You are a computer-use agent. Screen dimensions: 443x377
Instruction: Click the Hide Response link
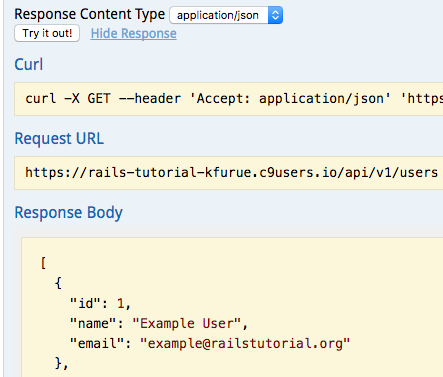pos(134,34)
